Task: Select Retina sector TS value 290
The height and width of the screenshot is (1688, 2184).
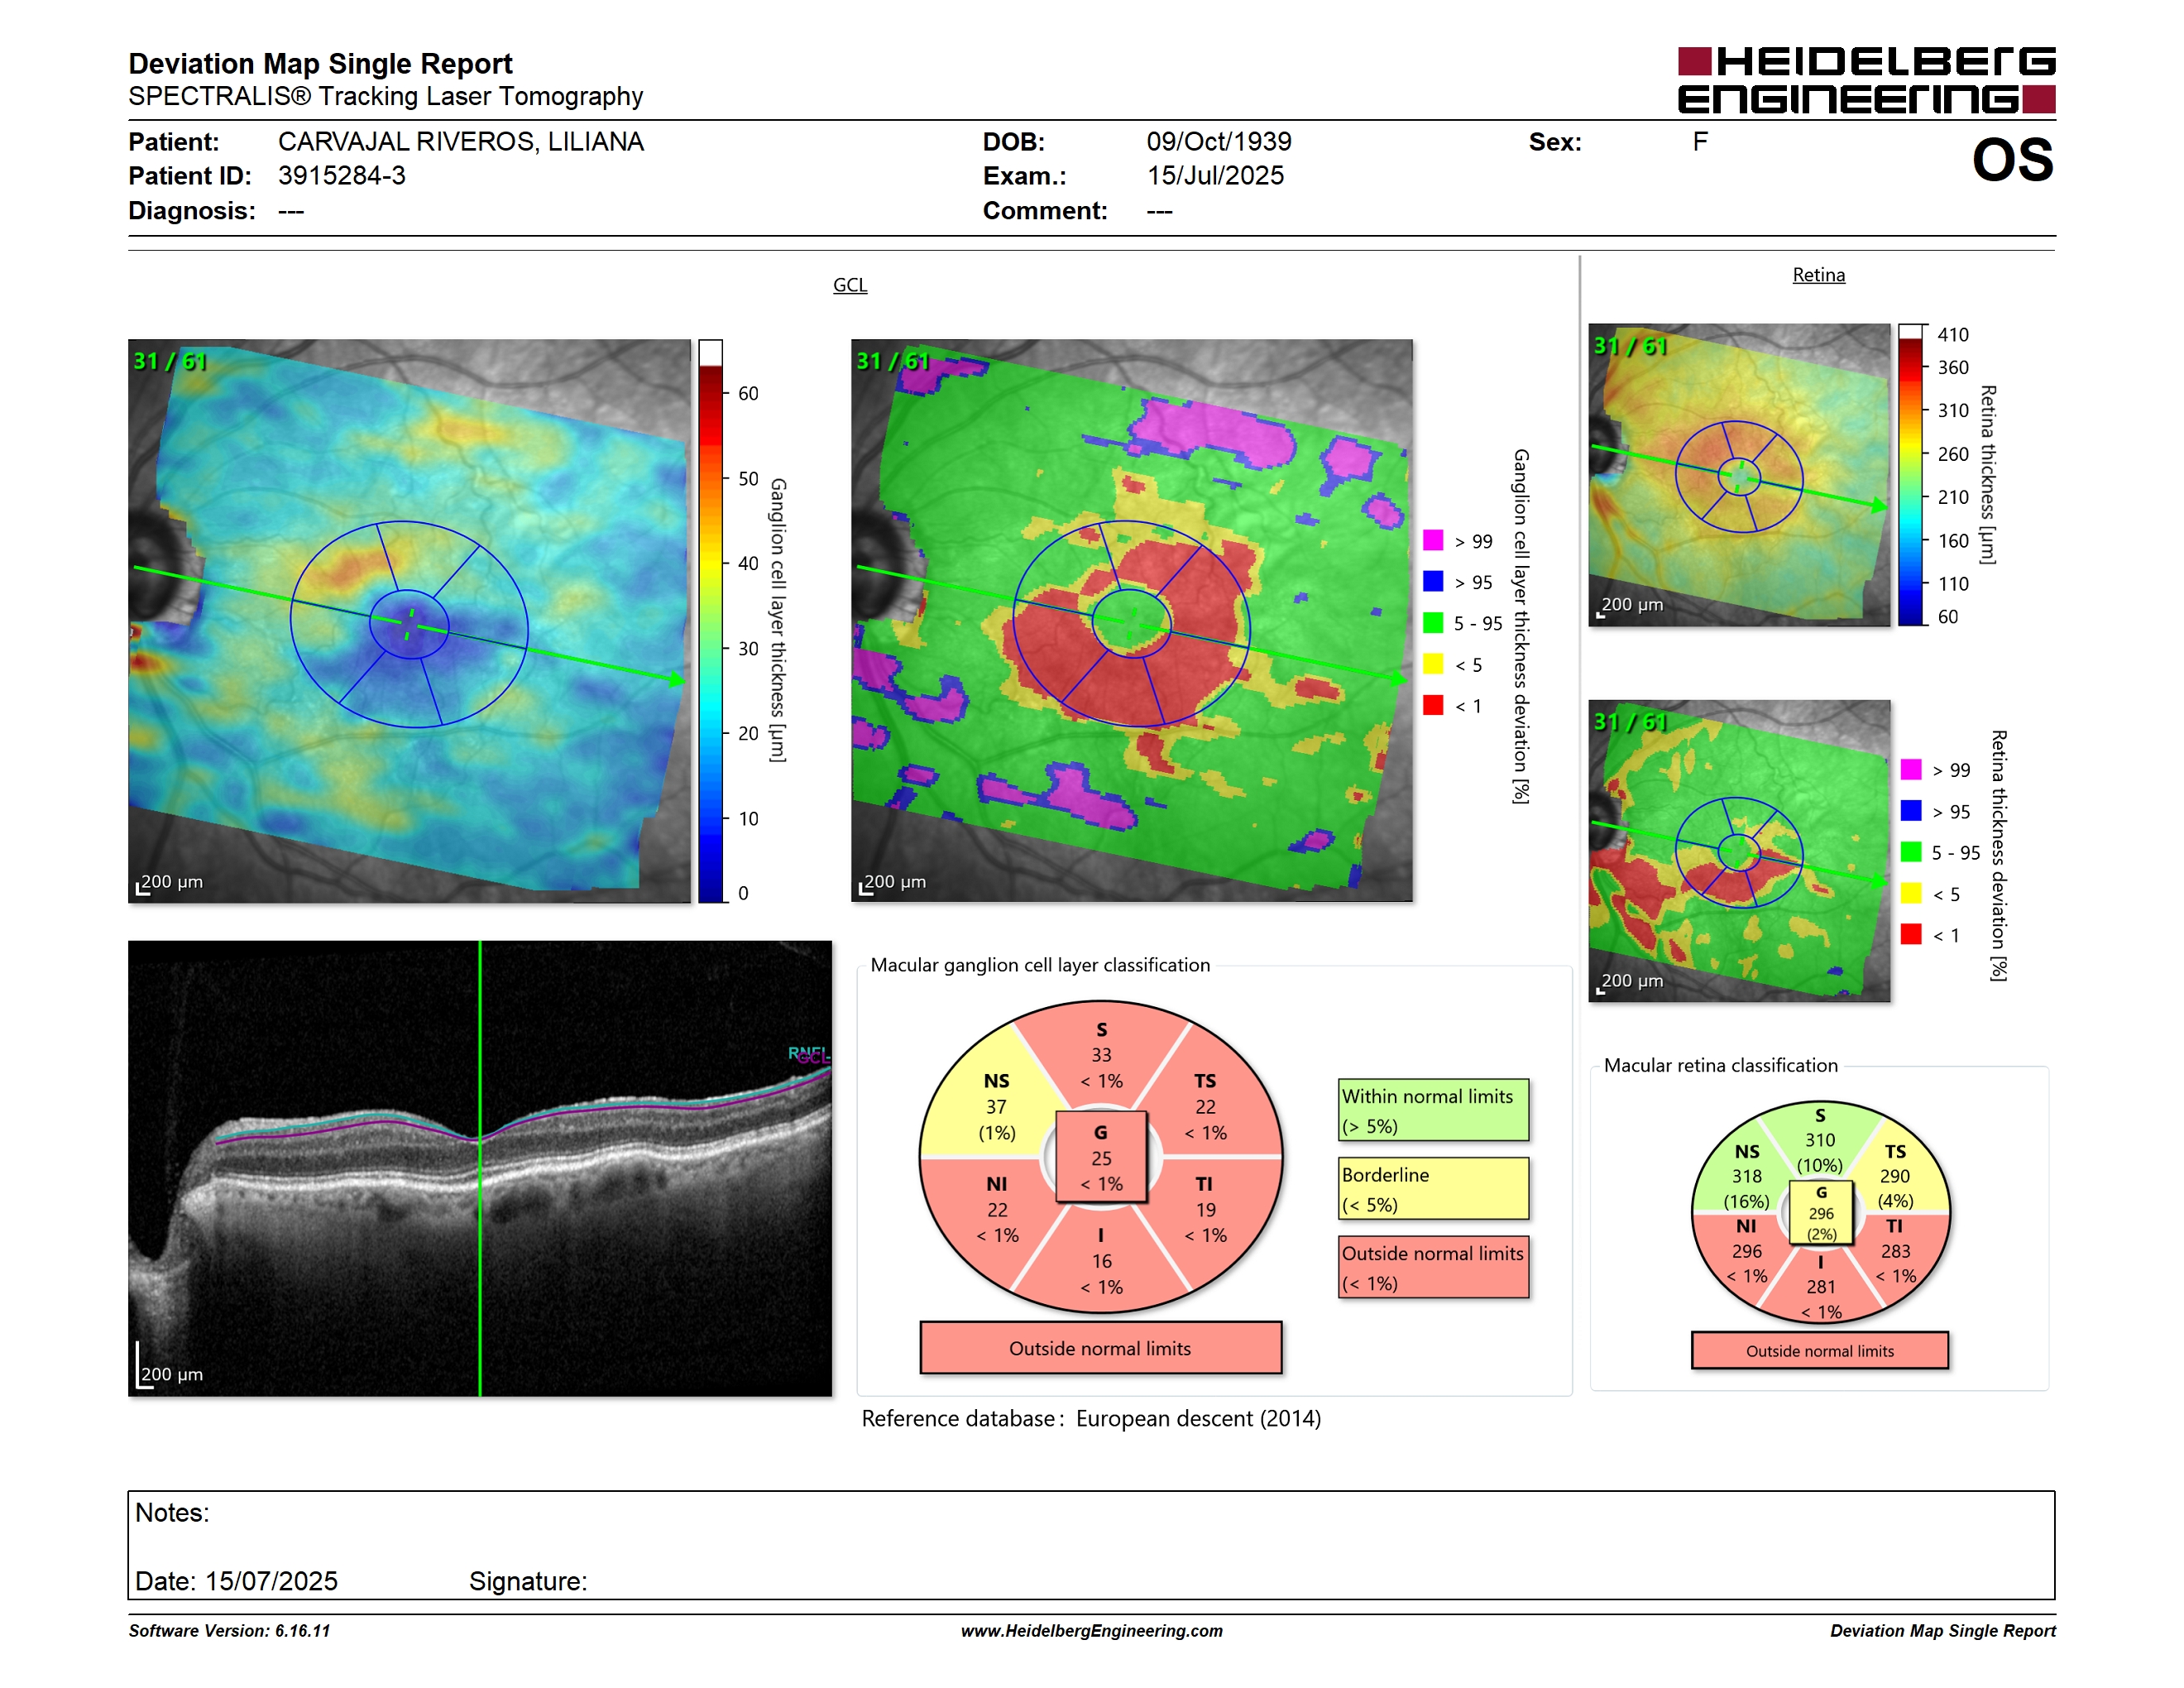Action: (x=1894, y=1176)
